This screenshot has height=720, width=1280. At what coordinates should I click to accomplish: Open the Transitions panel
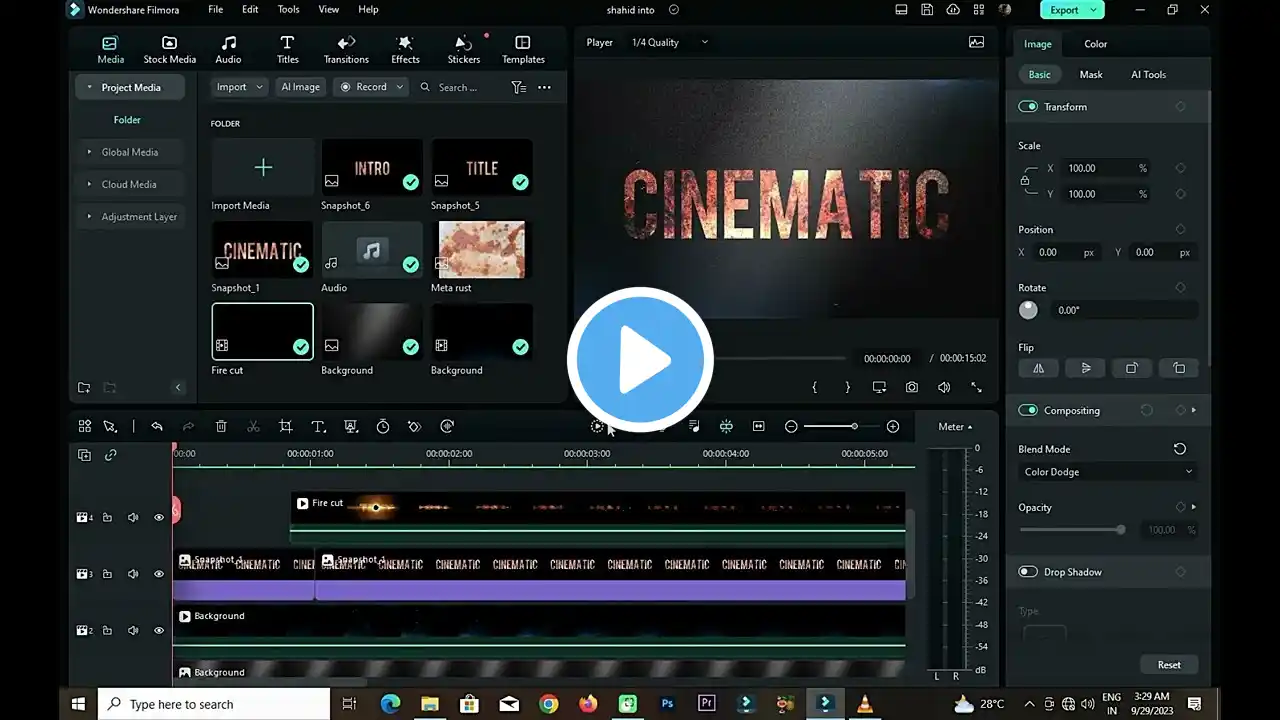346,49
